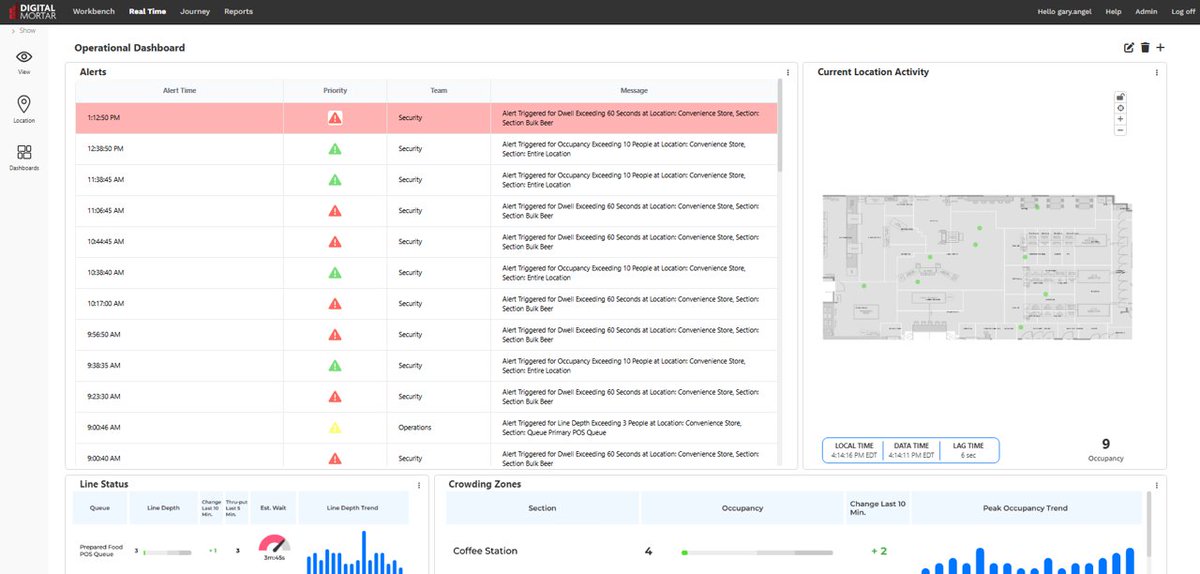Open the Workbench menu

94,12
